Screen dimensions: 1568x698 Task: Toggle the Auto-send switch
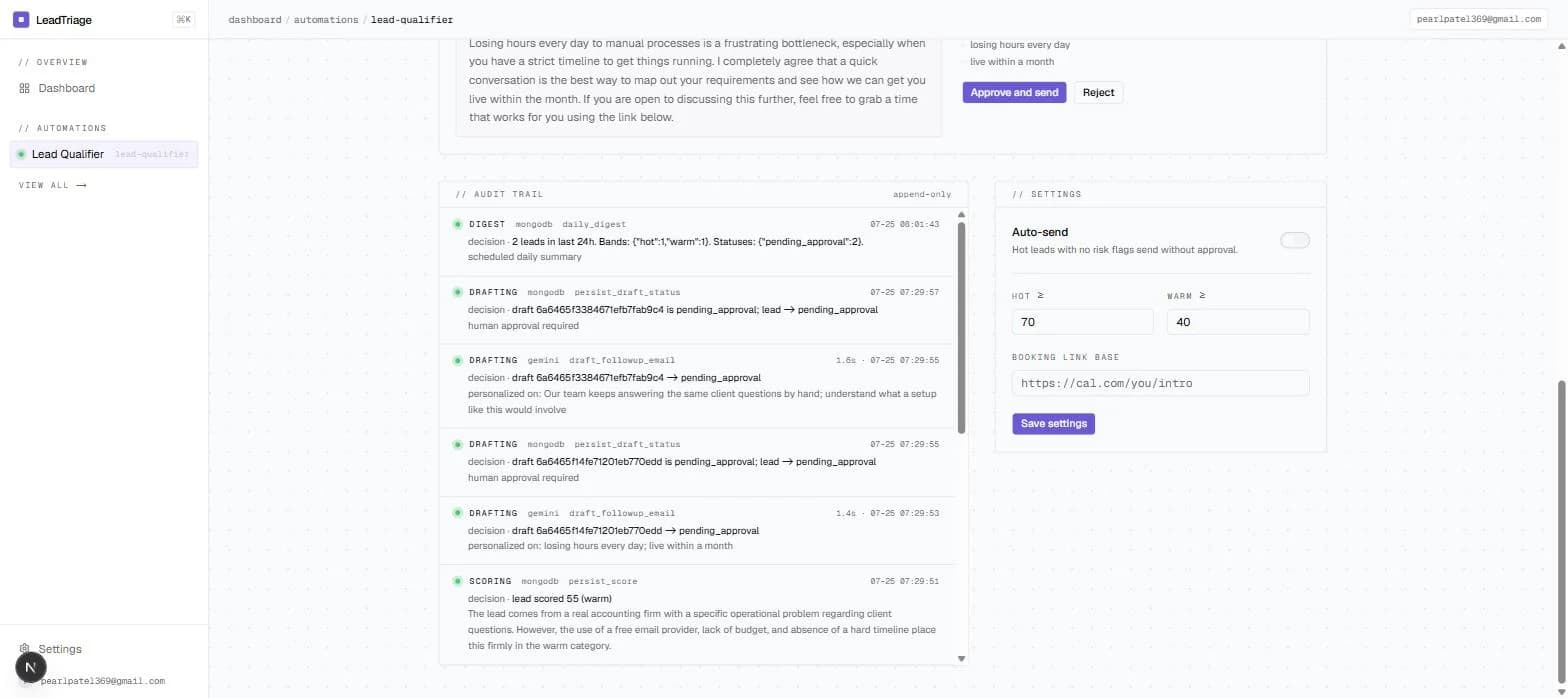1294,240
